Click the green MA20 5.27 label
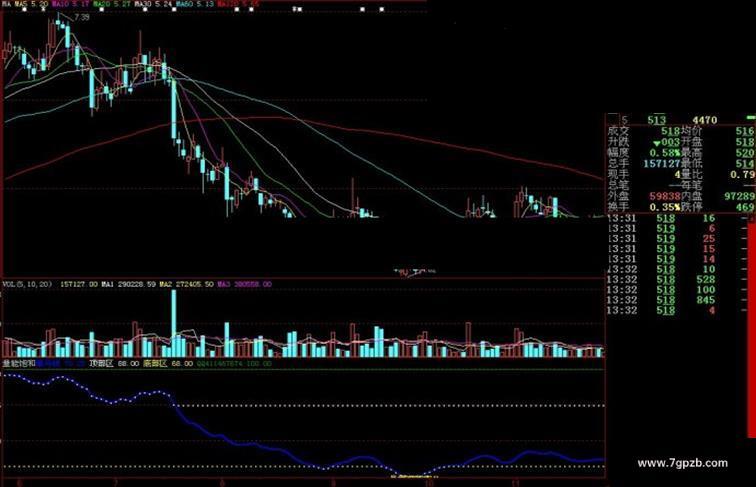 pos(111,4)
